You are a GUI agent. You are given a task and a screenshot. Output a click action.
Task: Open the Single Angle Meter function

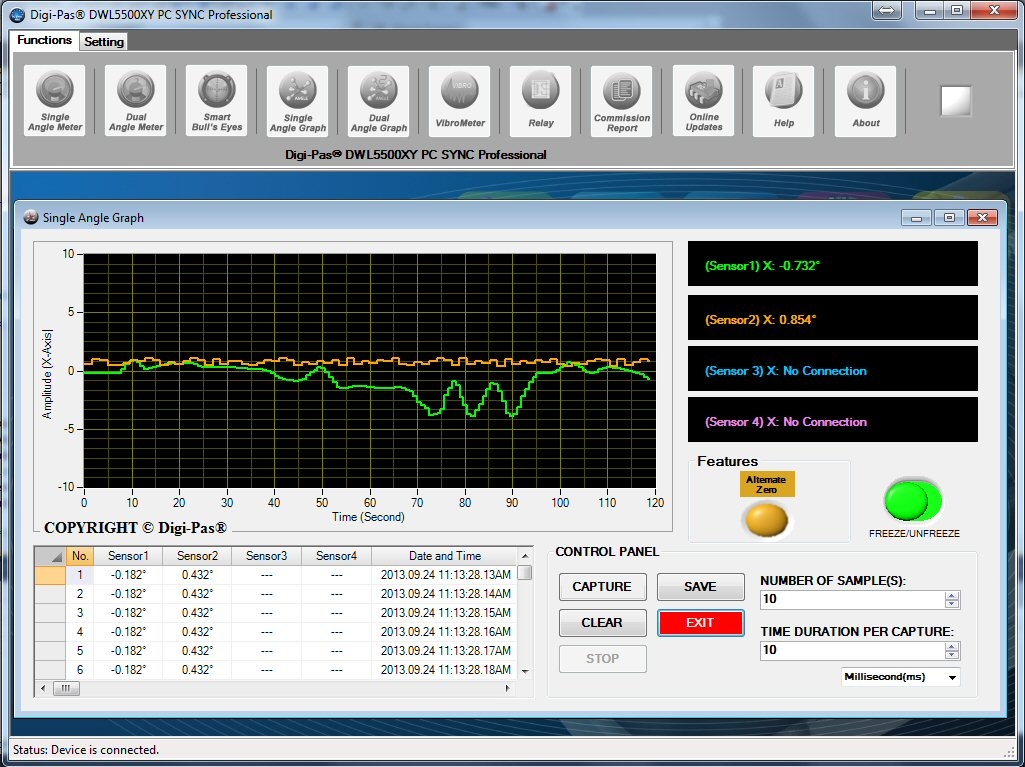click(x=55, y=101)
